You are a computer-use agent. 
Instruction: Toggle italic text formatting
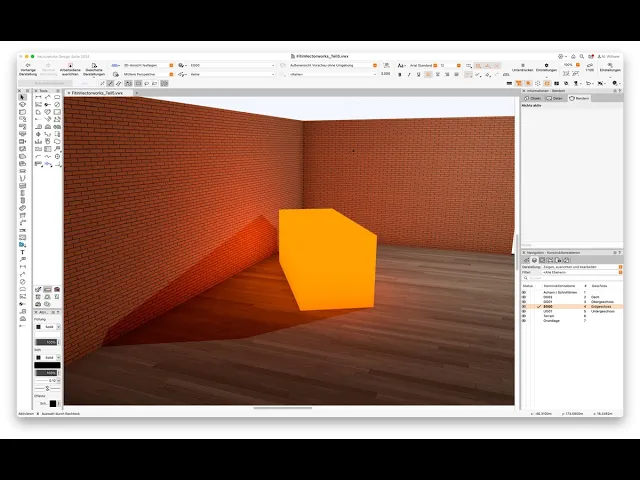coord(409,74)
